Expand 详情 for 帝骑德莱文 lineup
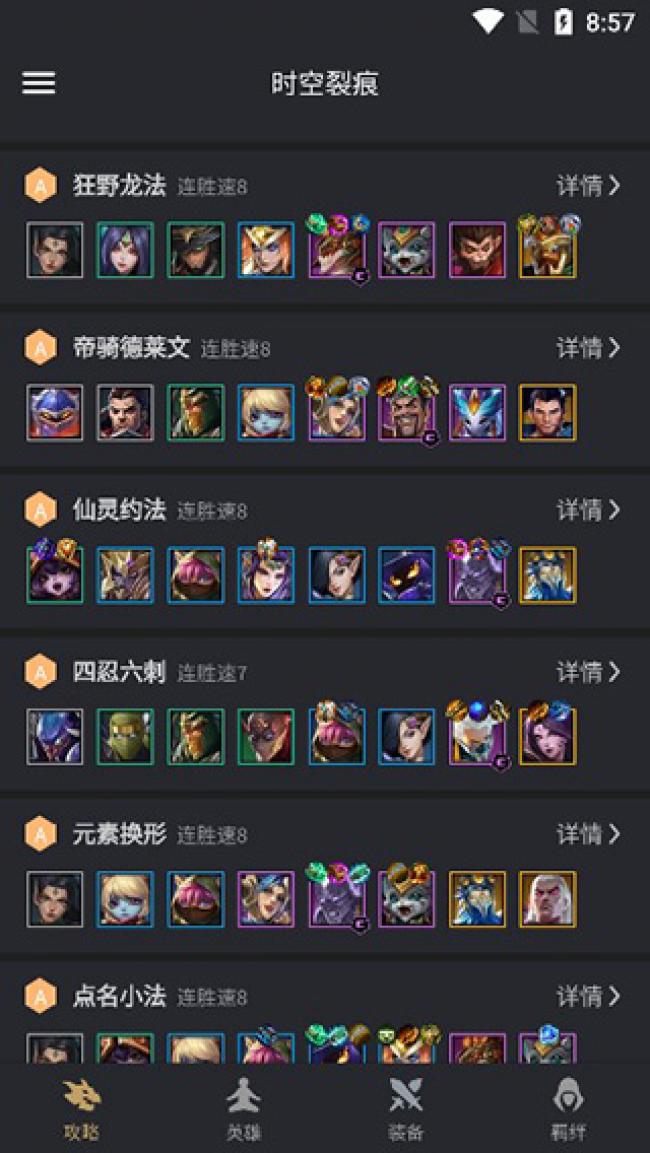Viewport: 650px width, 1153px height. [x=589, y=348]
